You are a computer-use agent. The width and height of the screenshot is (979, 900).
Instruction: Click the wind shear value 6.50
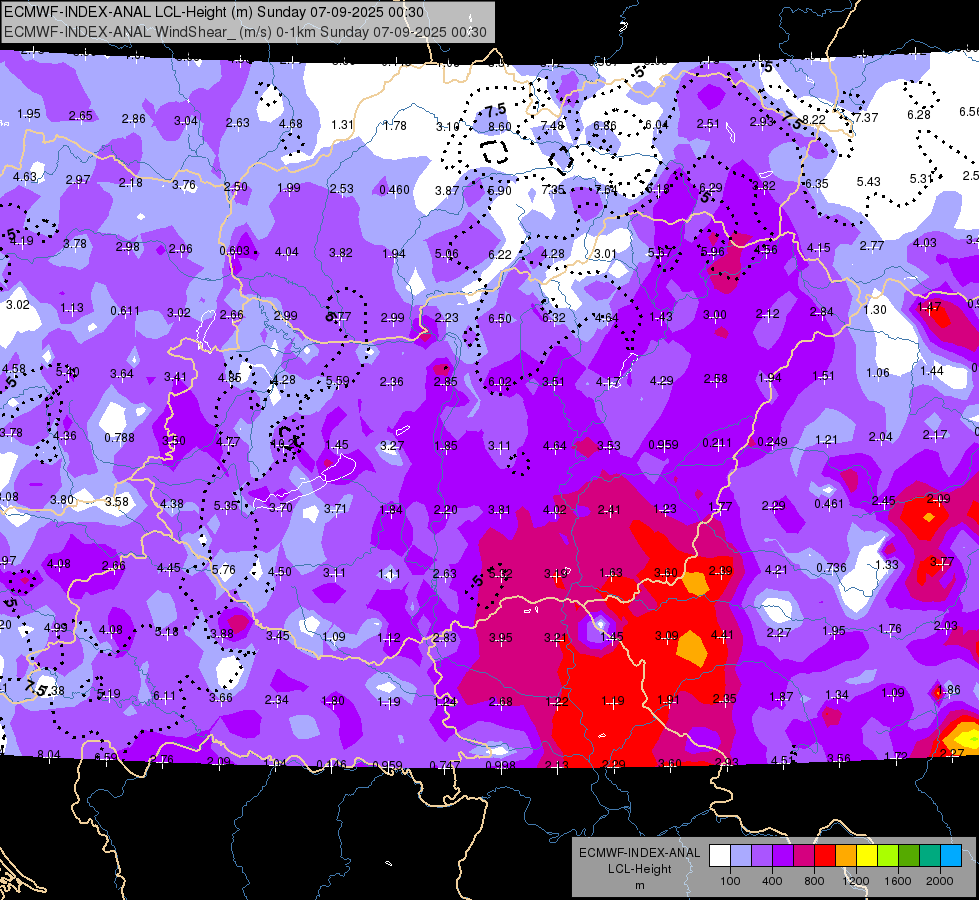[499, 319]
